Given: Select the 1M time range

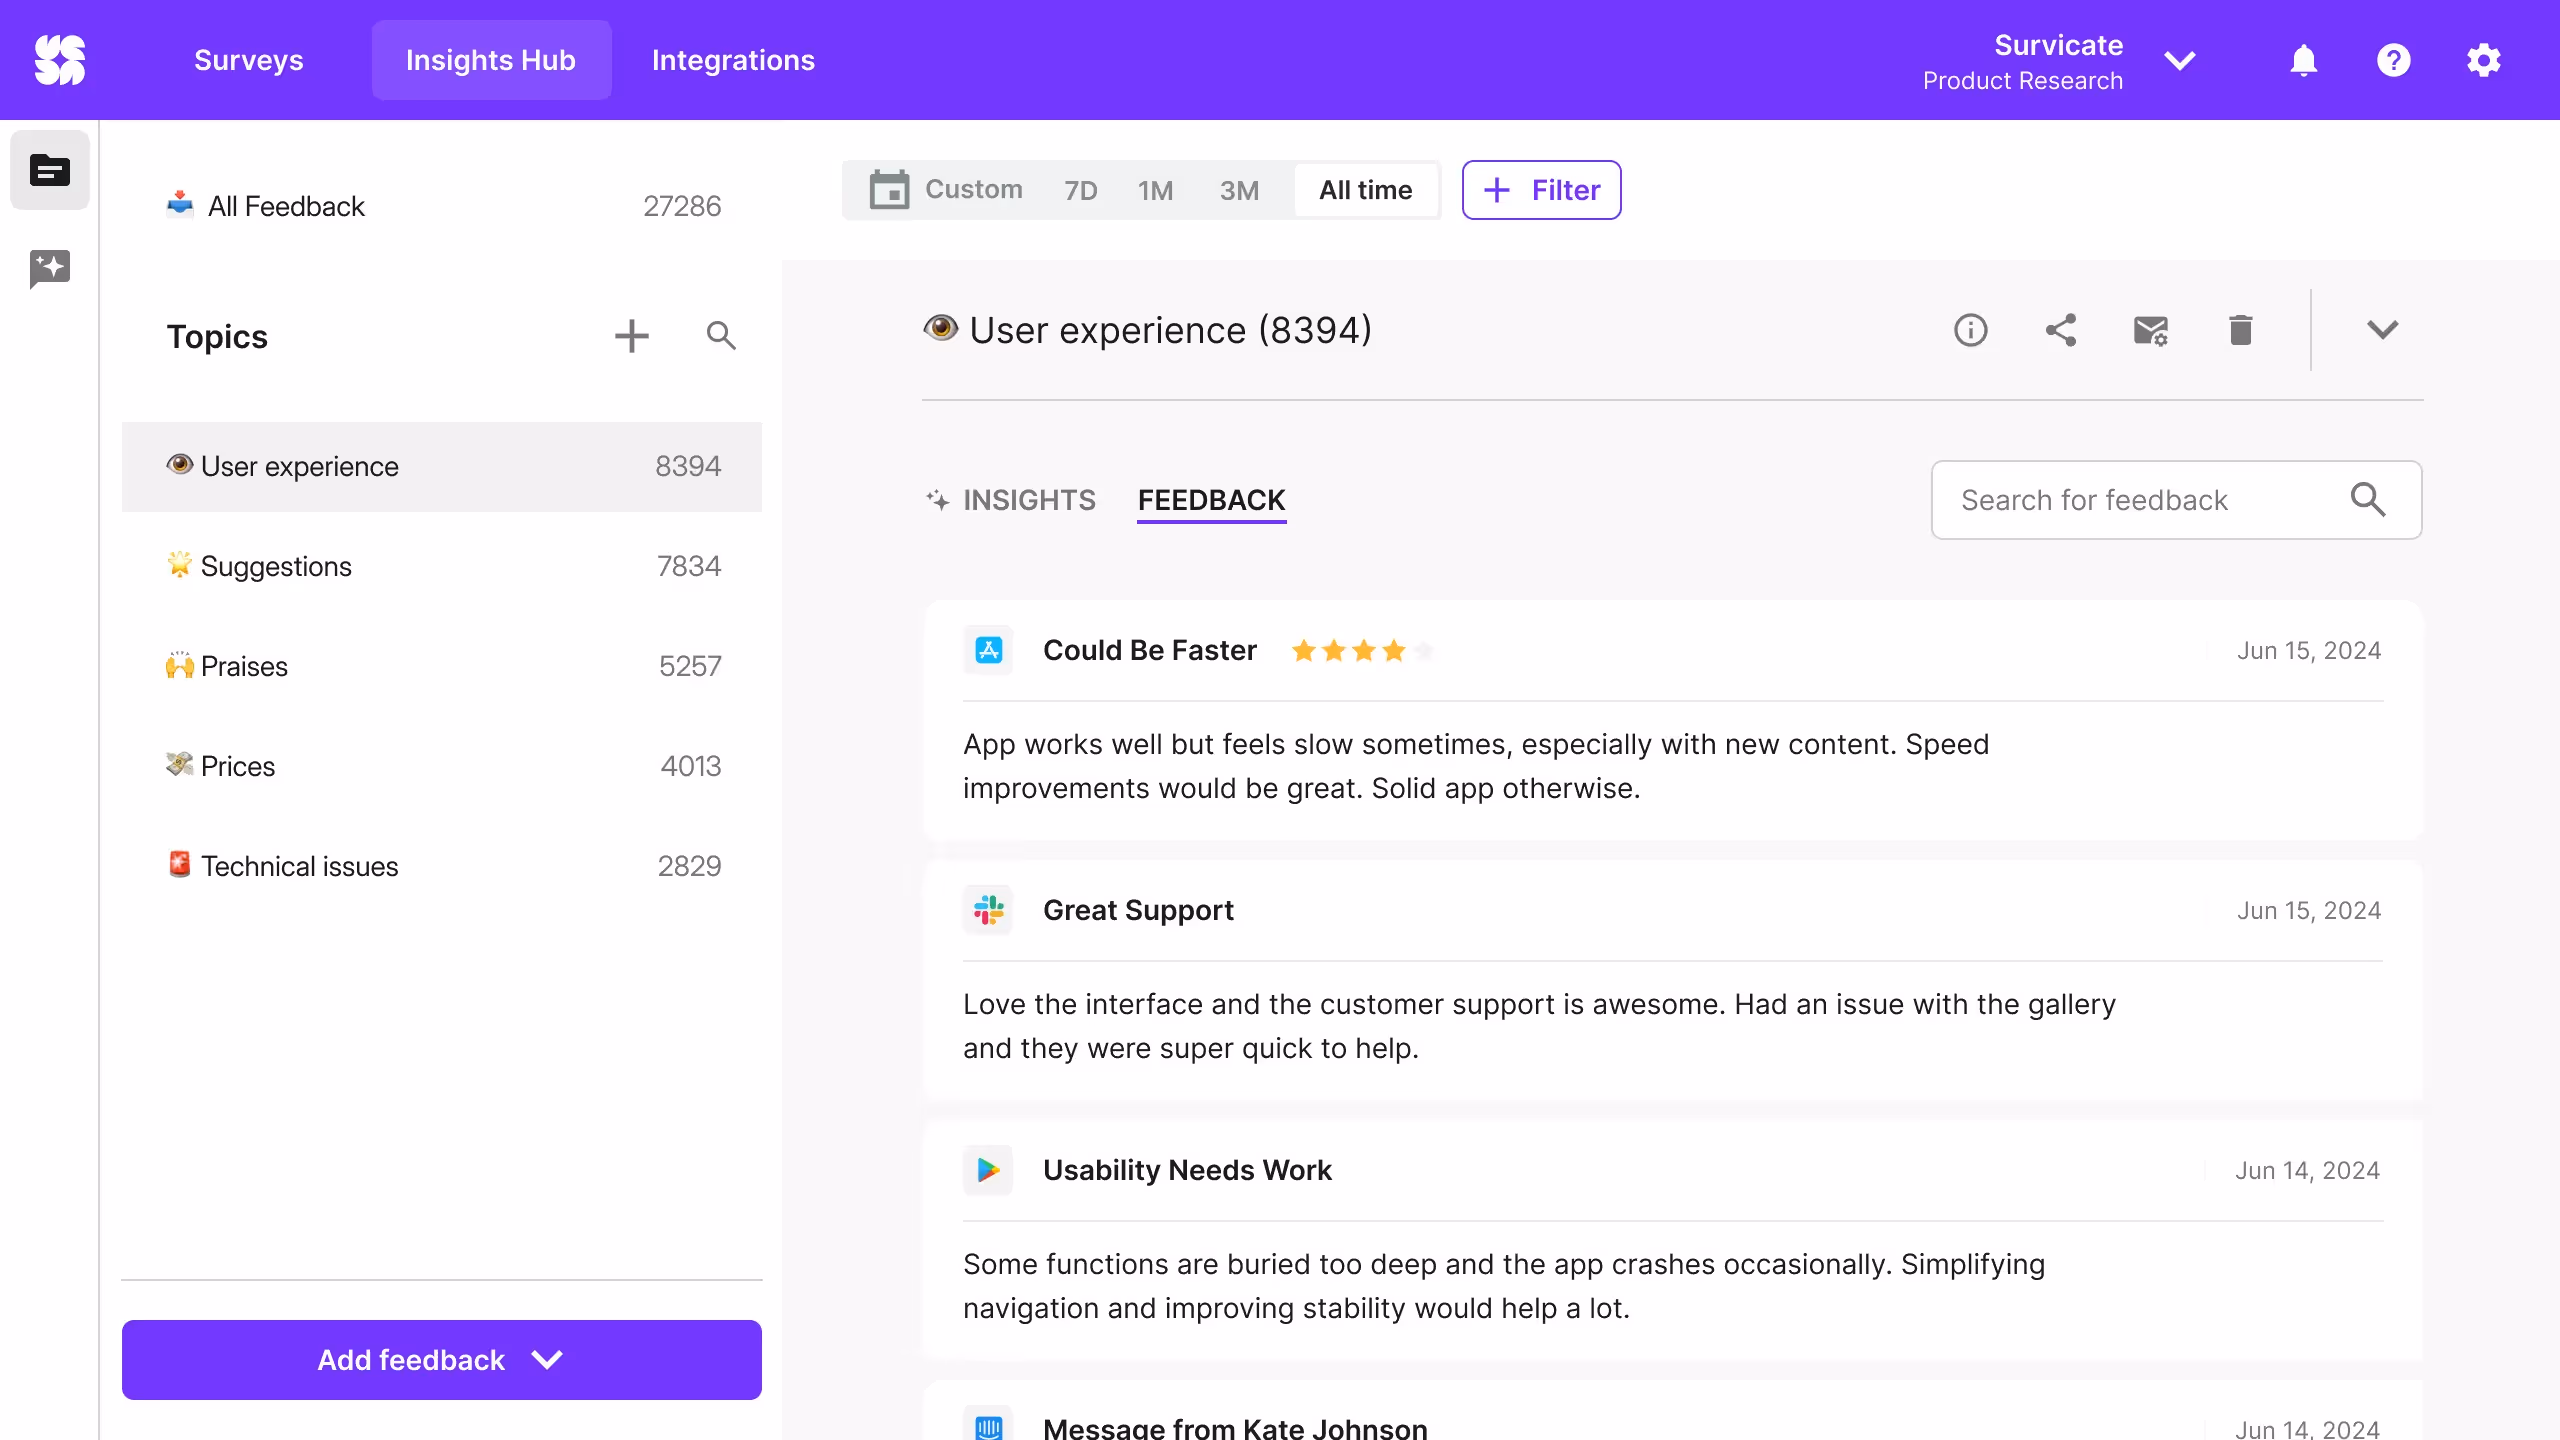Looking at the screenshot, I should pyautogui.click(x=1155, y=190).
